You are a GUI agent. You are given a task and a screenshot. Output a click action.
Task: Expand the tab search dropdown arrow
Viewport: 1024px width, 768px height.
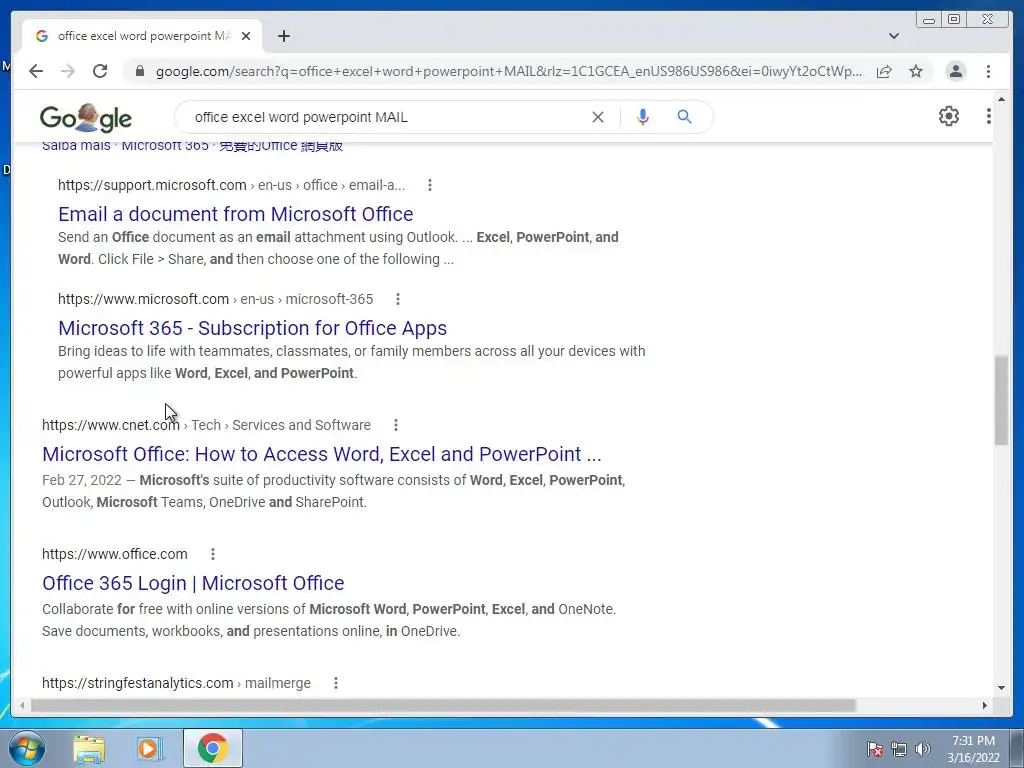coord(894,36)
